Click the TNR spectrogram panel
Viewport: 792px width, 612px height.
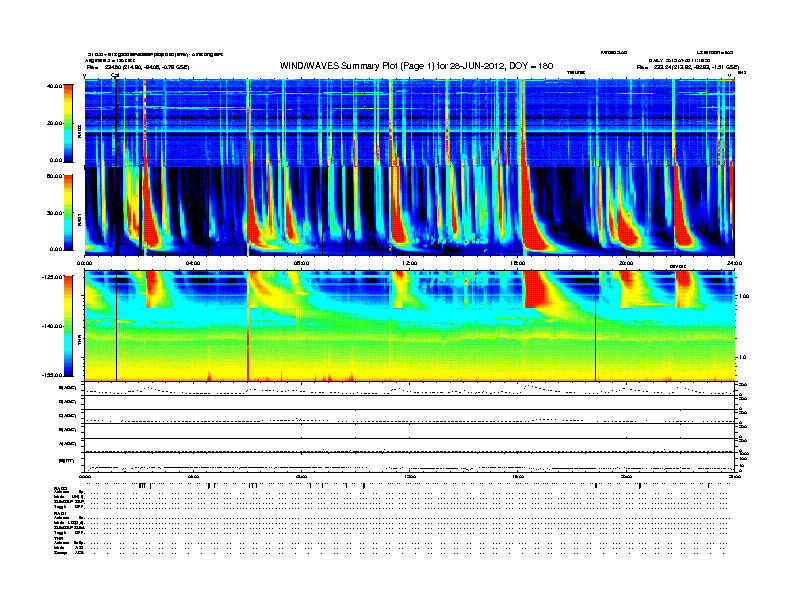pos(409,326)
